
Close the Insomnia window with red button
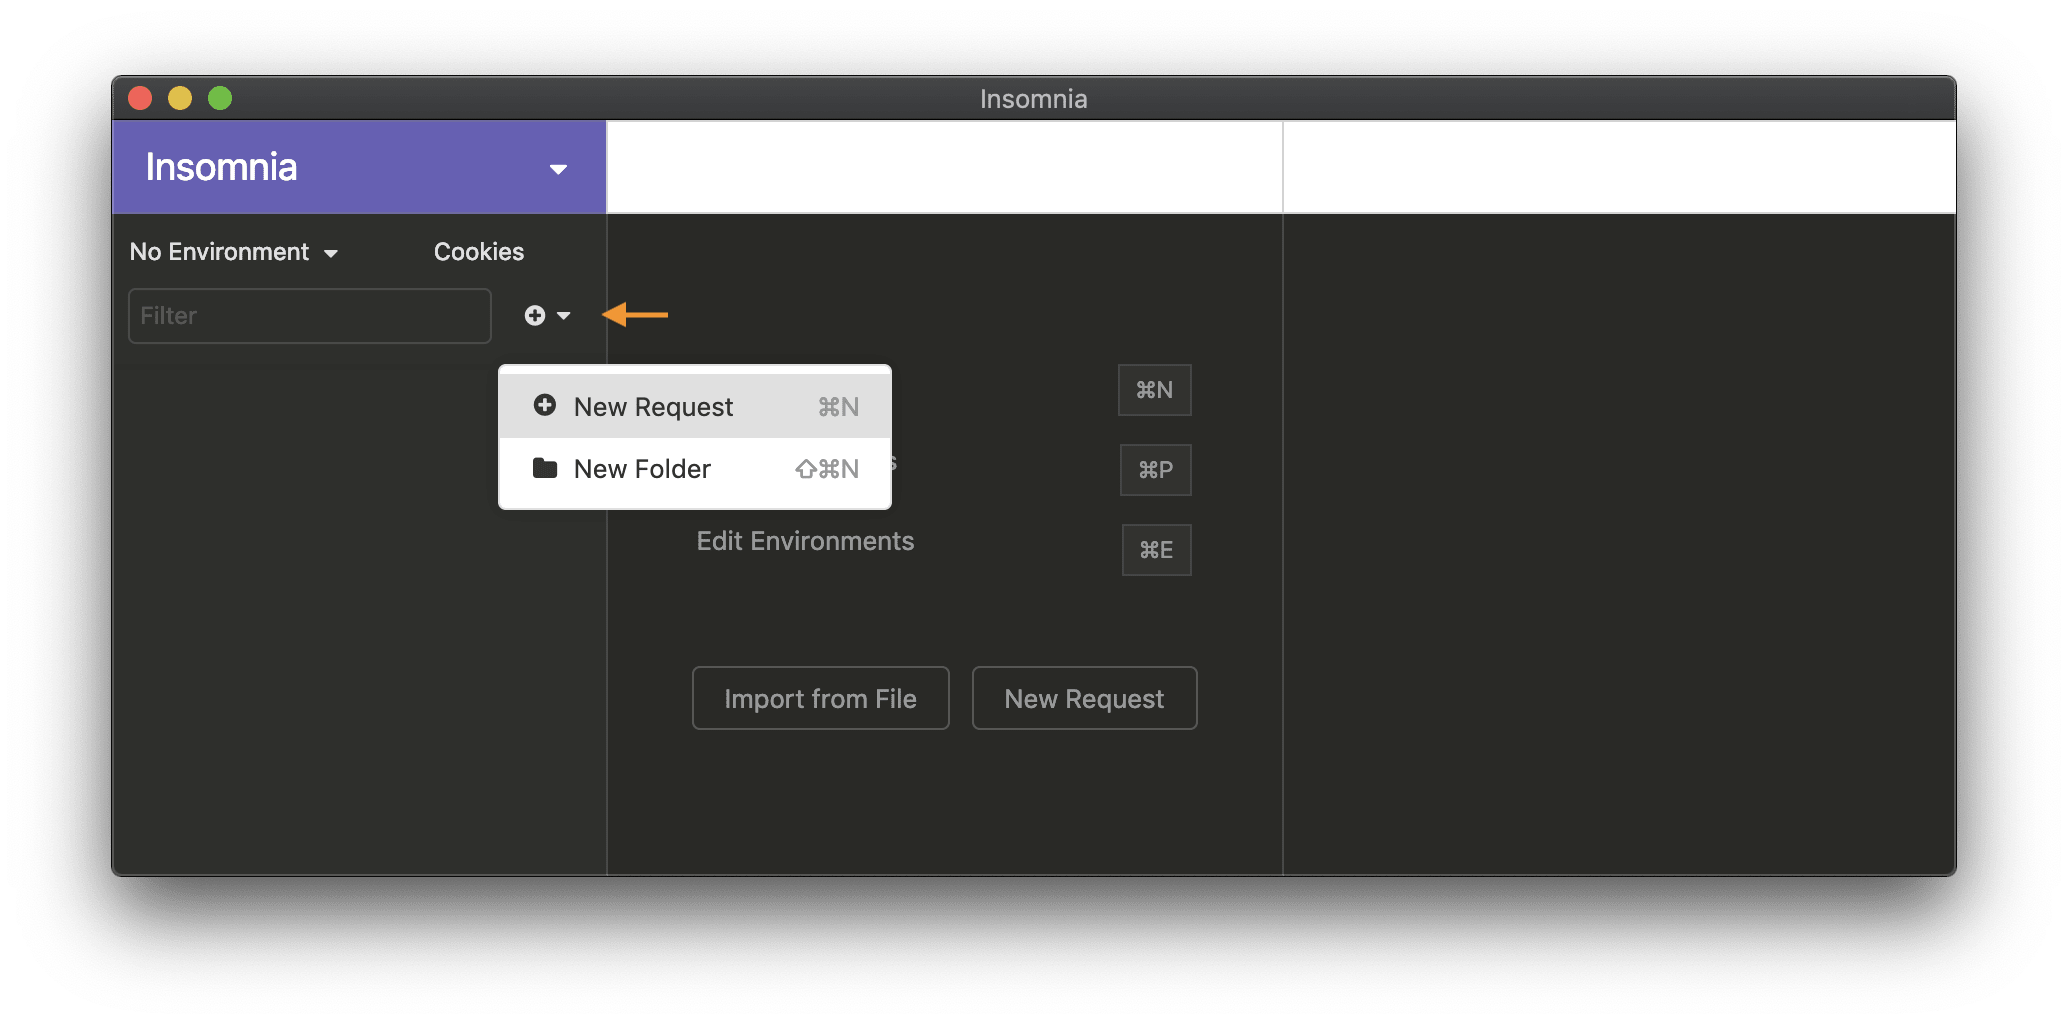pos(140,98)
